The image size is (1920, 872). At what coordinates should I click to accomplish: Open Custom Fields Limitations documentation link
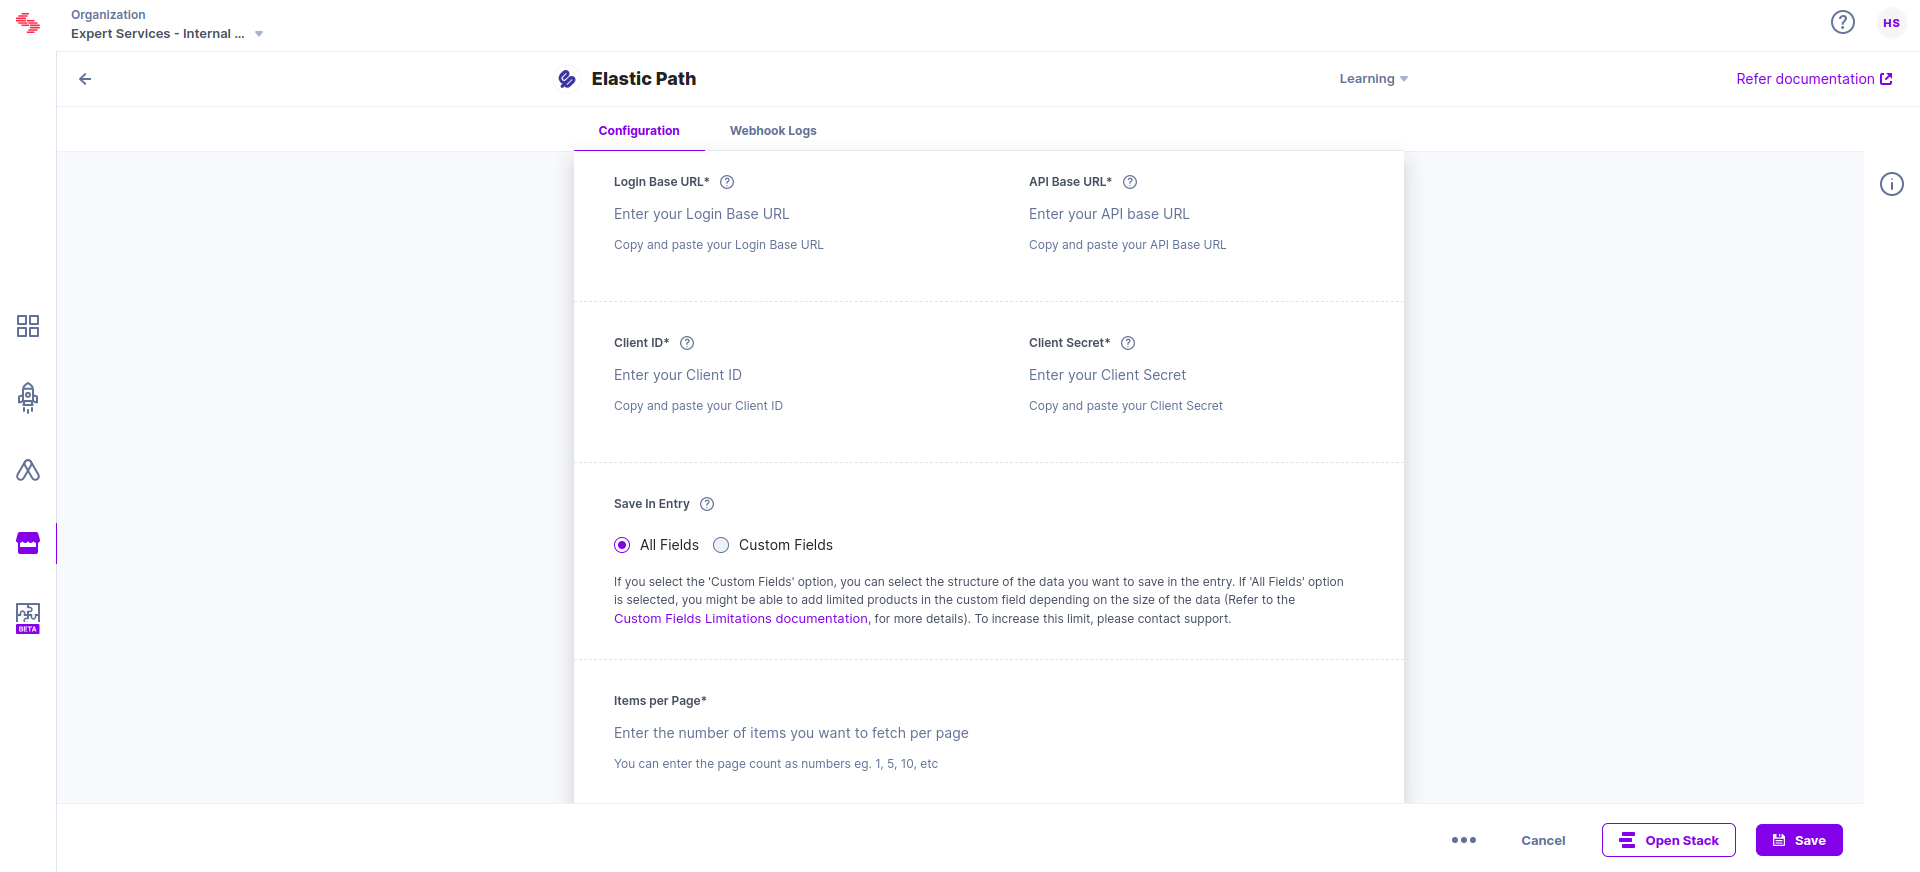tap(741, 619)
